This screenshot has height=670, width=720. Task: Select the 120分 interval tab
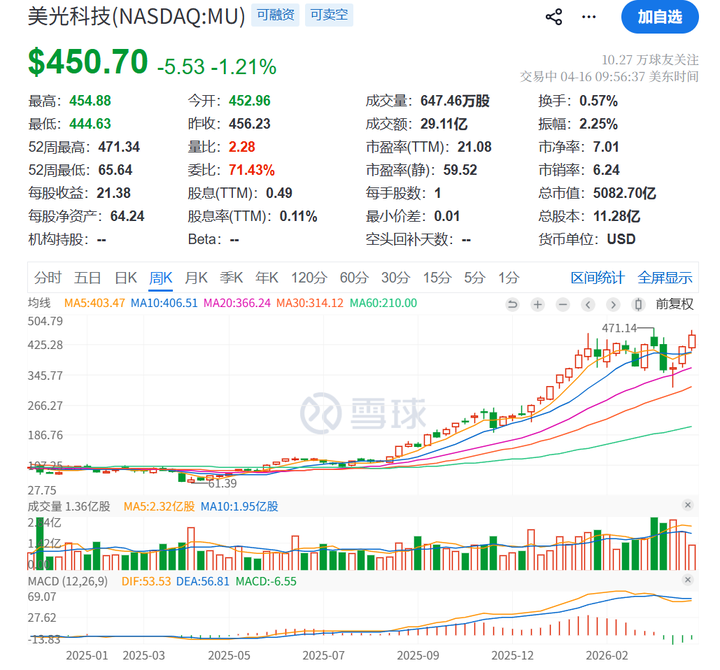pyautogui.click(x=309, y=277)
